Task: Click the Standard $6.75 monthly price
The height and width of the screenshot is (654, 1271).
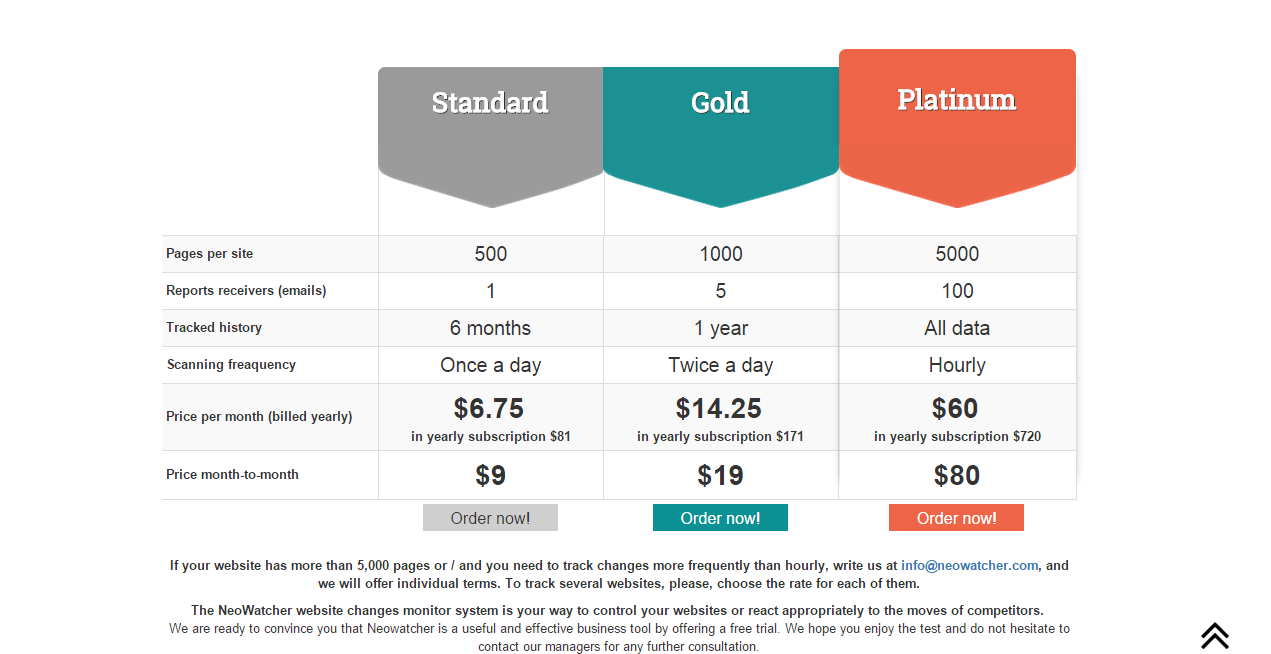Action: (489, 408)
